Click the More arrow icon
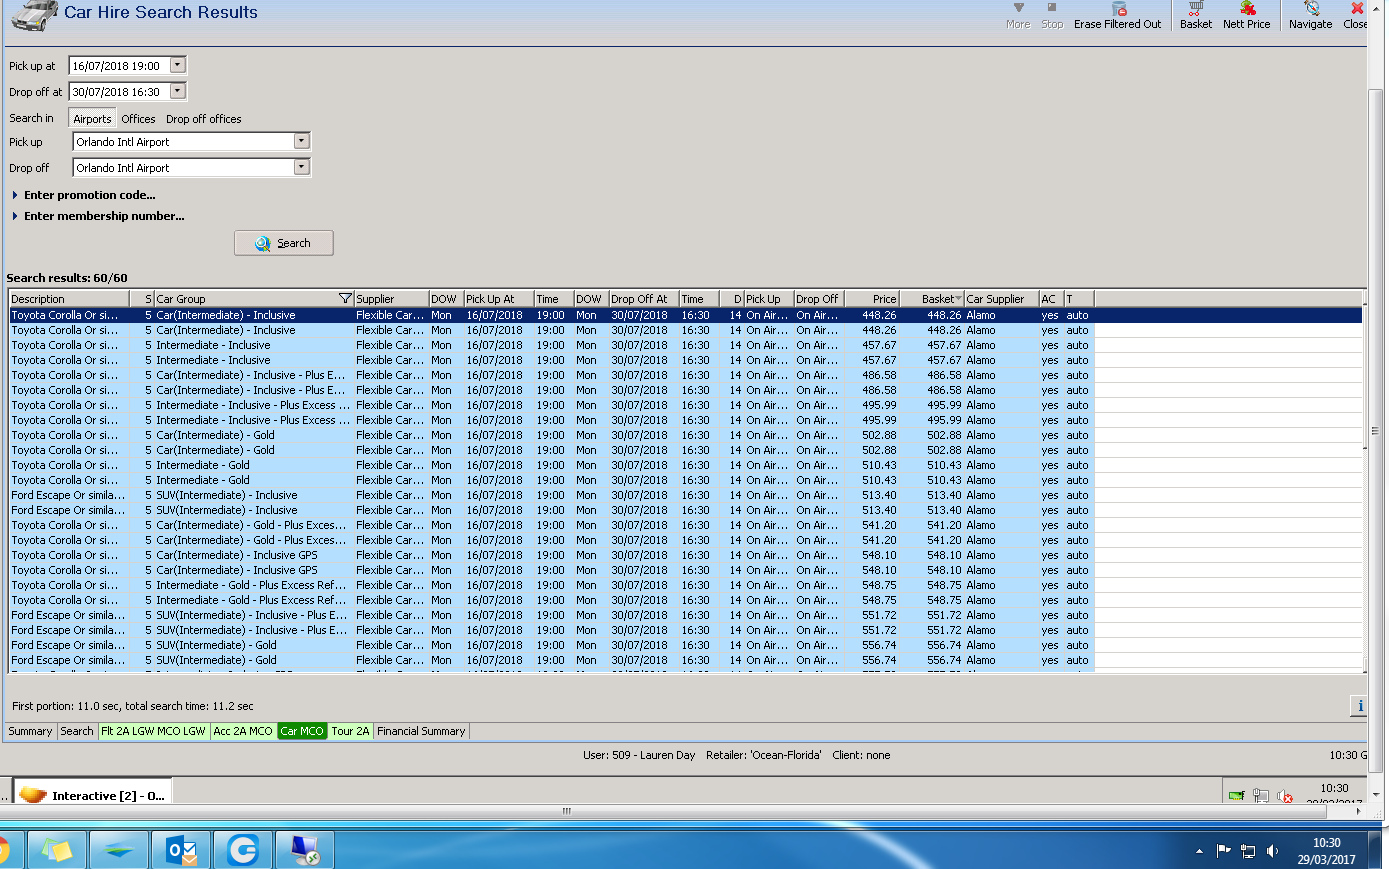Screen dimensions: 1389x869 coord(1018,8)
